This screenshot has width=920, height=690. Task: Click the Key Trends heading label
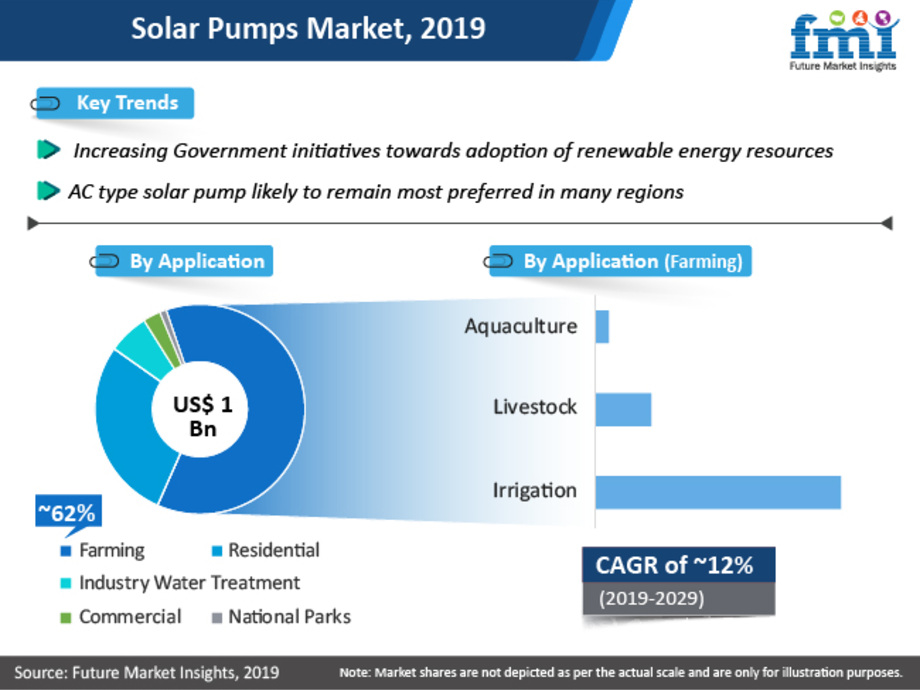127,103
